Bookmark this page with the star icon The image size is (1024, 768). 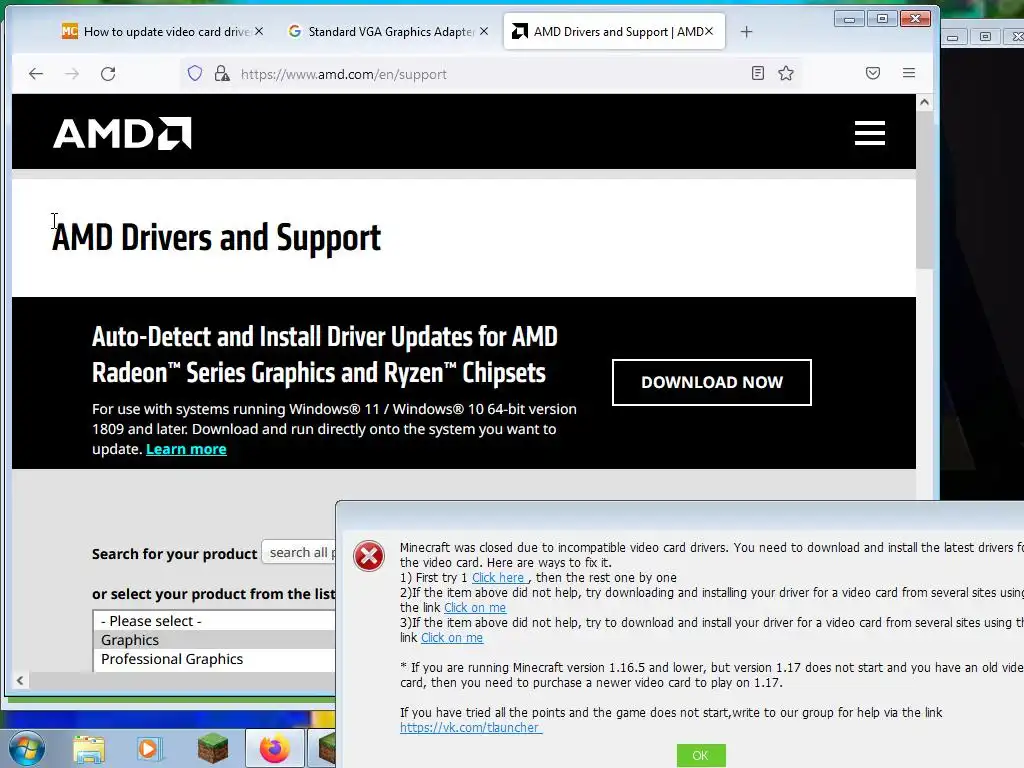786,73
